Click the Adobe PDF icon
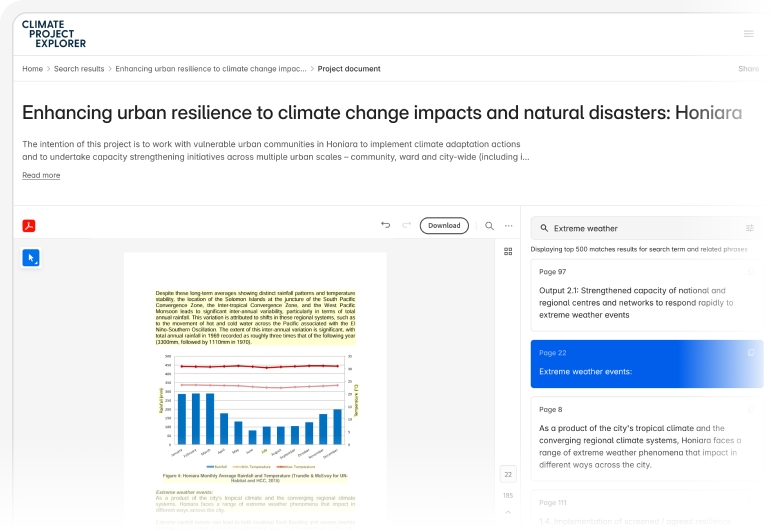774x531 pixels. click(30, 226)
